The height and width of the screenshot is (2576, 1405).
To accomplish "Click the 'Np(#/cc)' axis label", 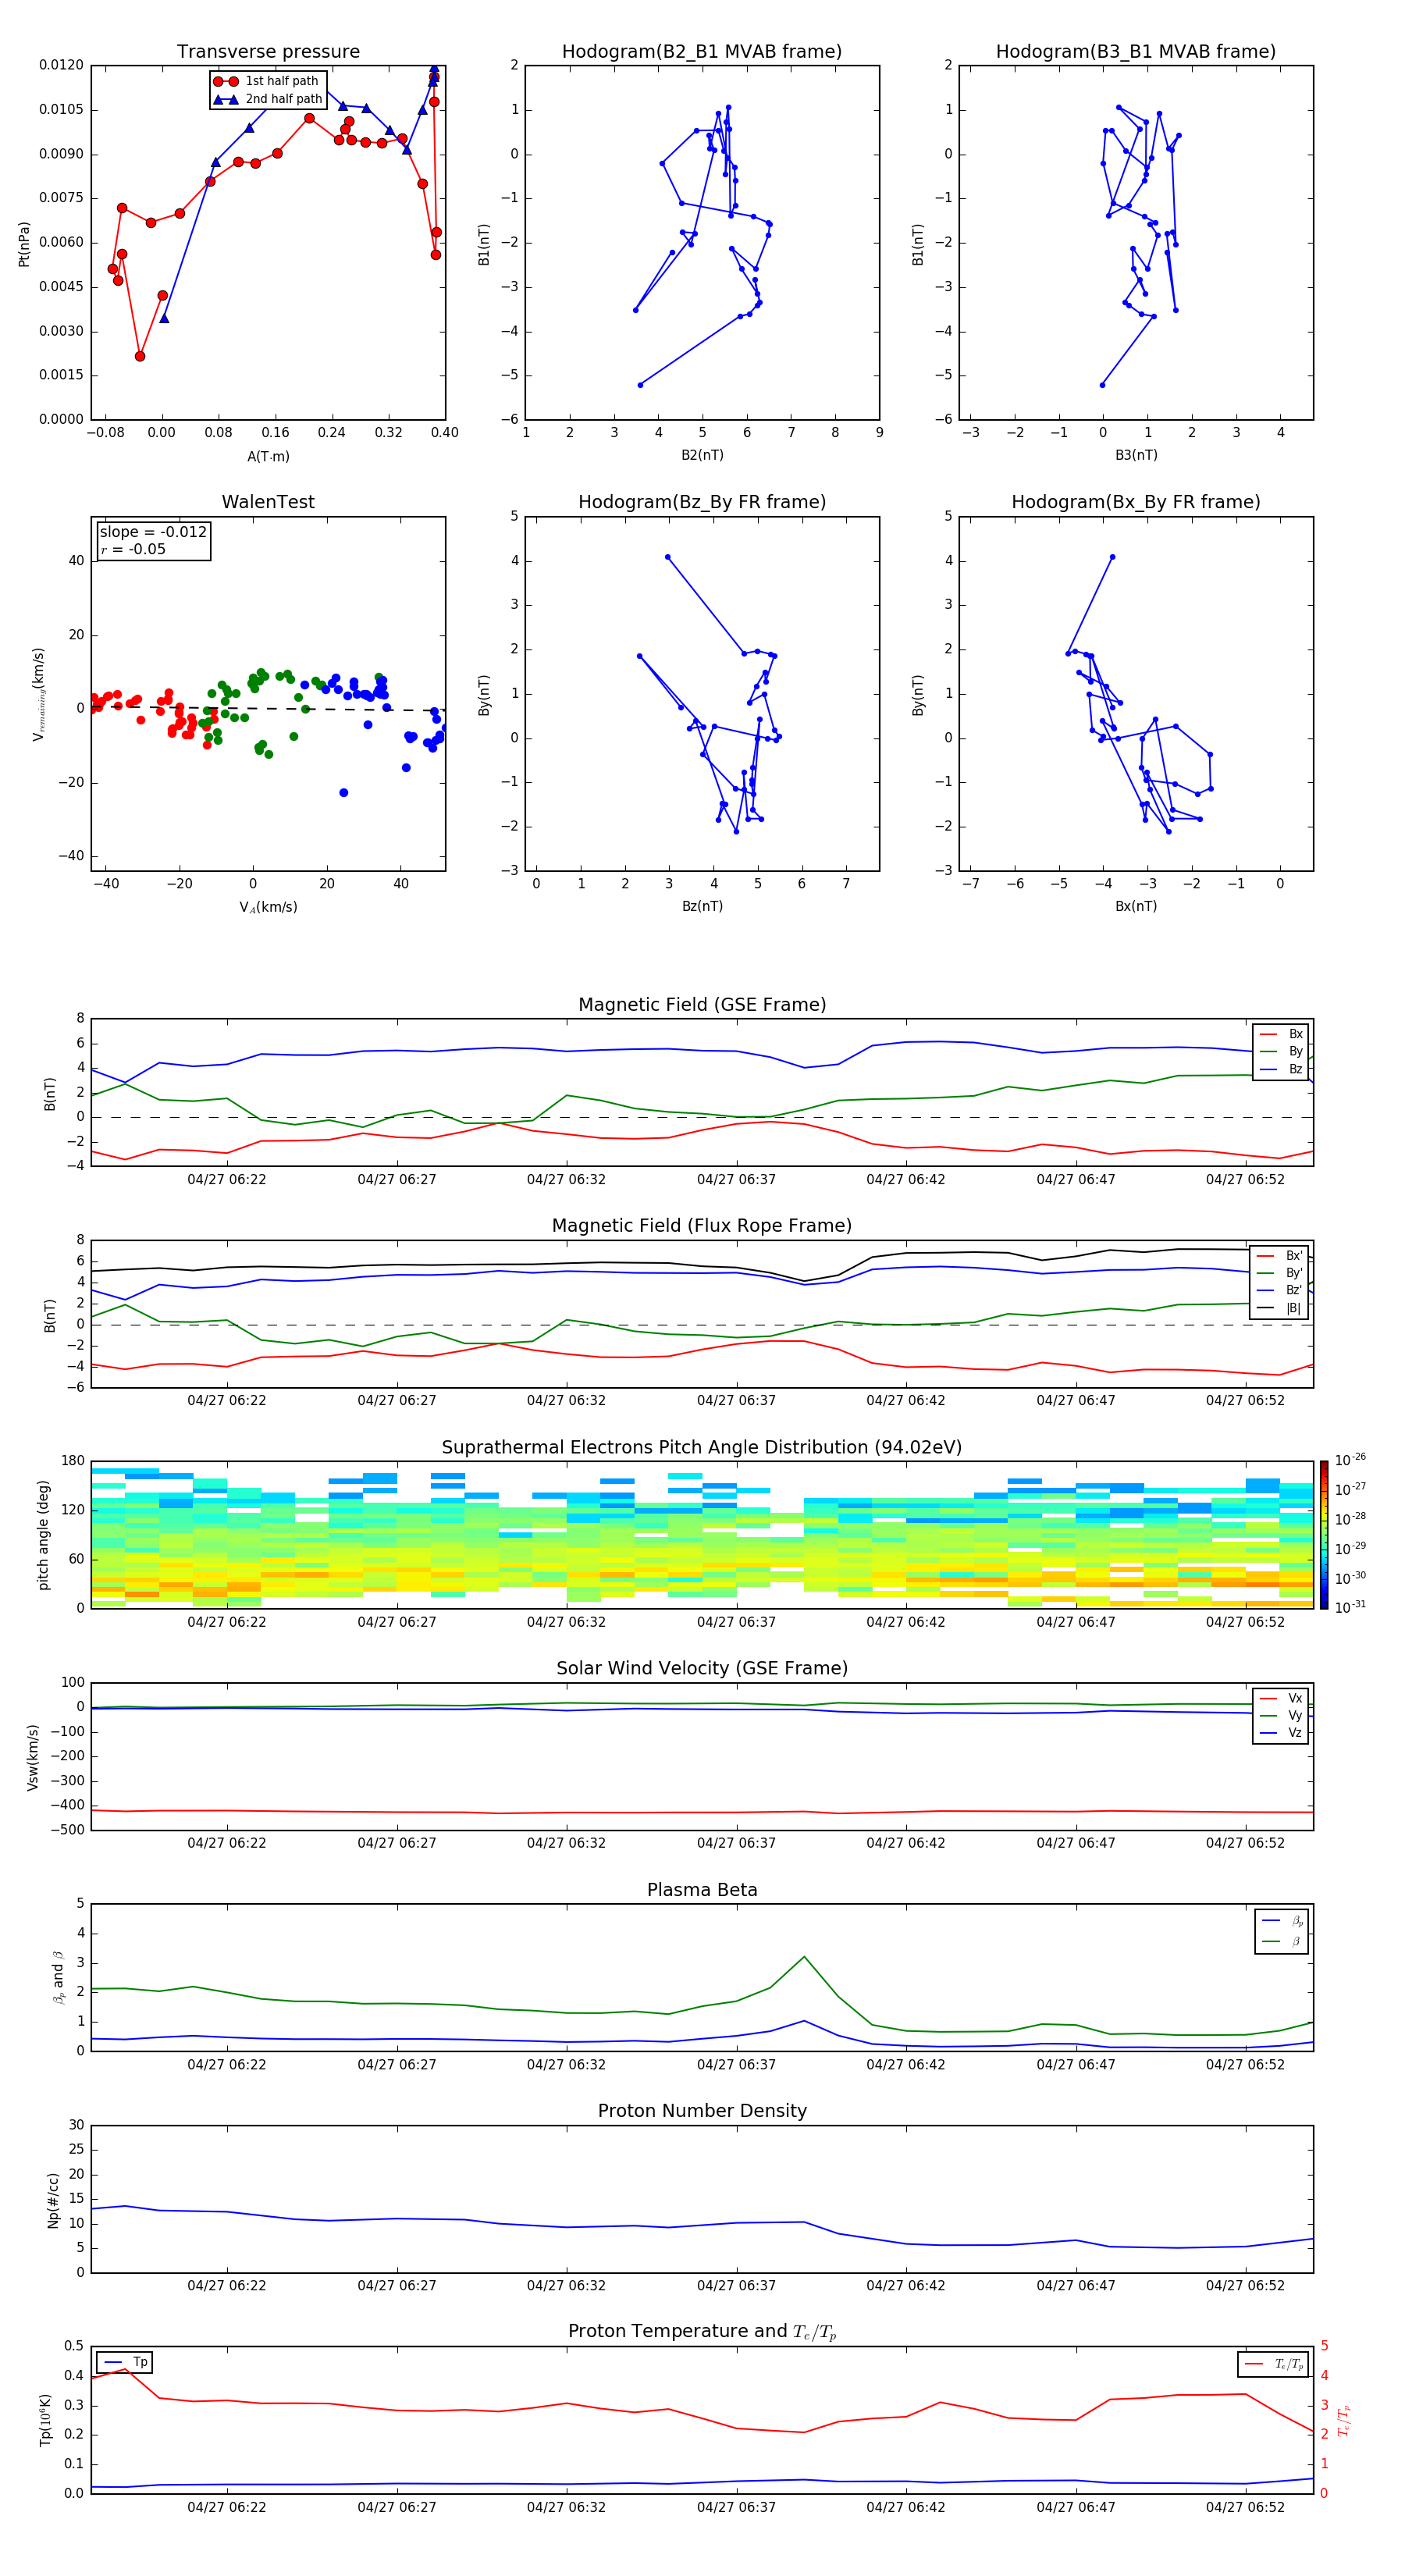I will coord(53,2200).
